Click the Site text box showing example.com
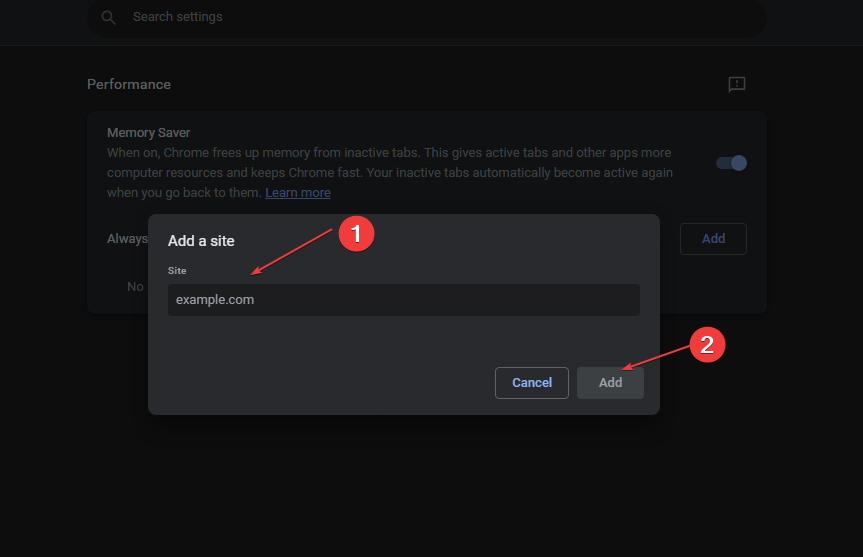 (x=403, y=300)
